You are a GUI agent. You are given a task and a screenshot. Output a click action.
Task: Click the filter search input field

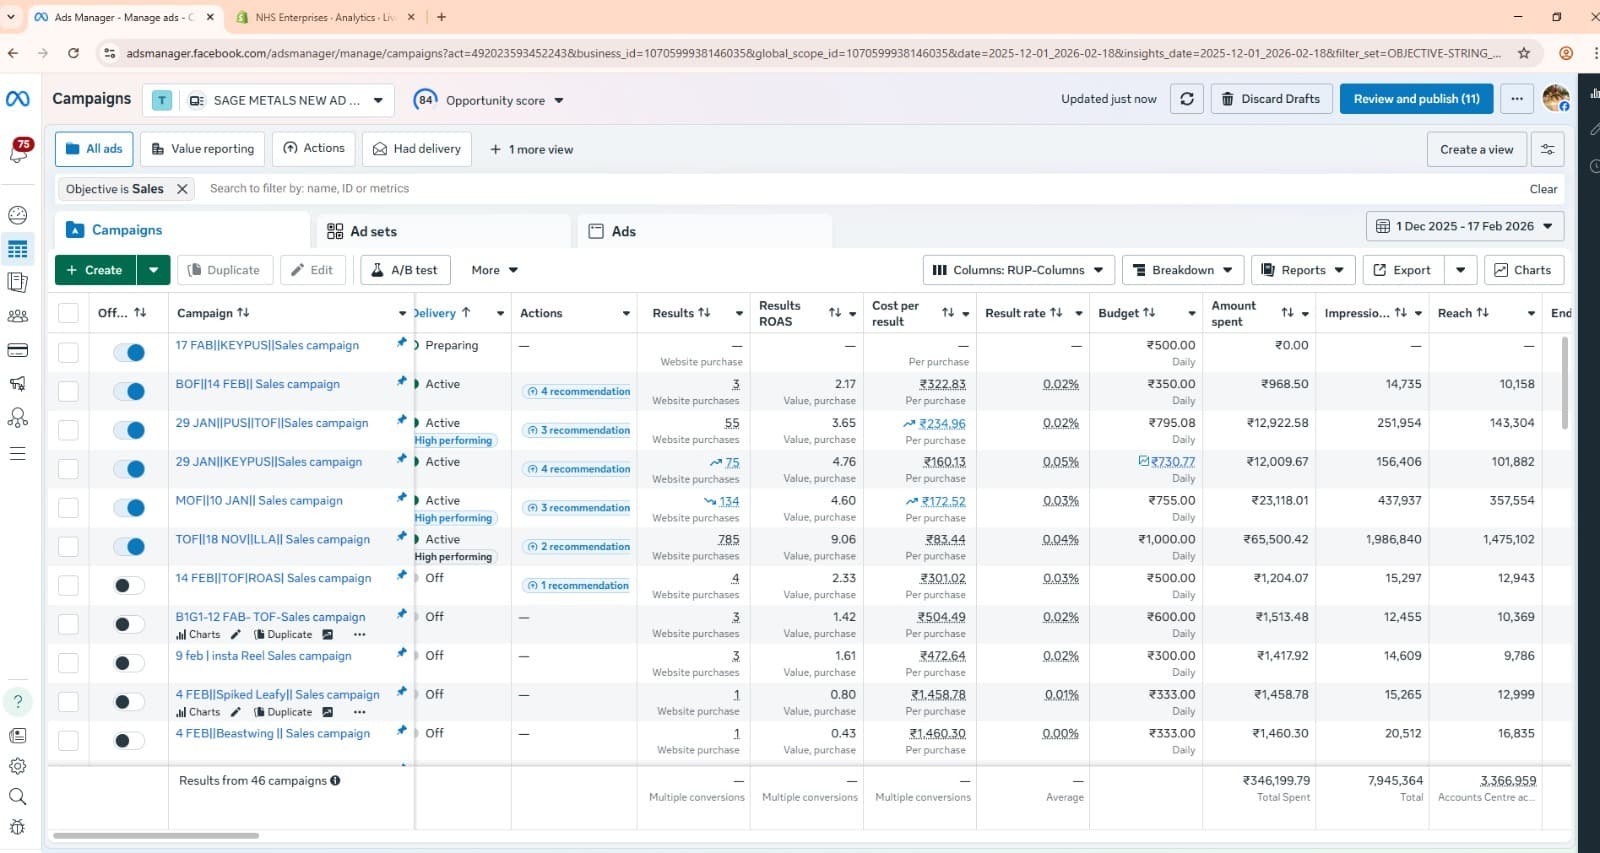coord(860,189)
